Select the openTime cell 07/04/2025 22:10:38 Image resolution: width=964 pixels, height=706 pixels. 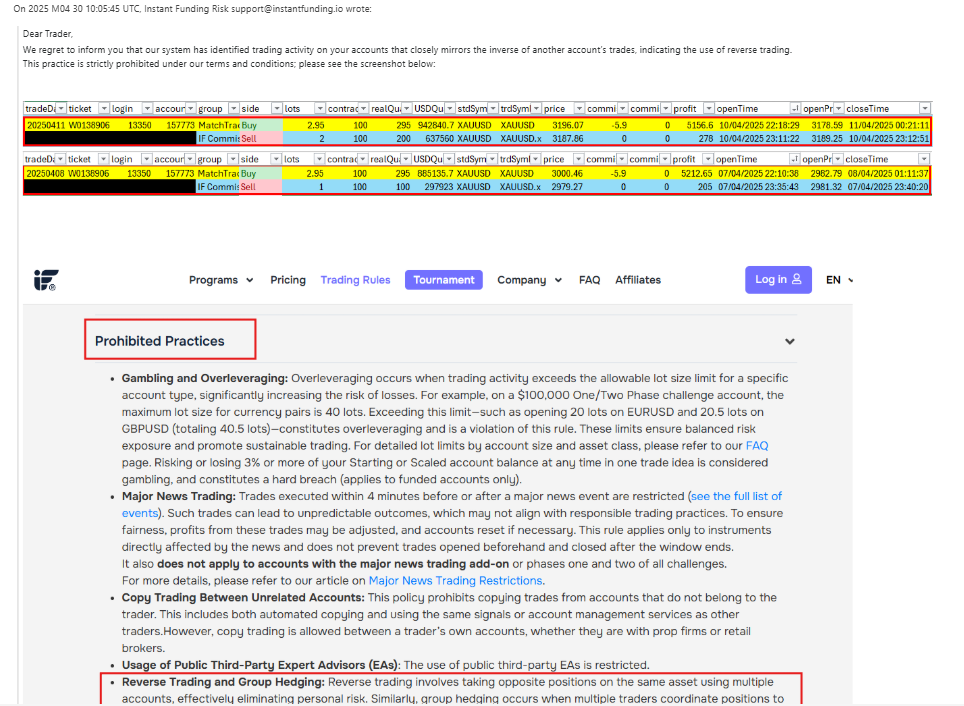757,174
